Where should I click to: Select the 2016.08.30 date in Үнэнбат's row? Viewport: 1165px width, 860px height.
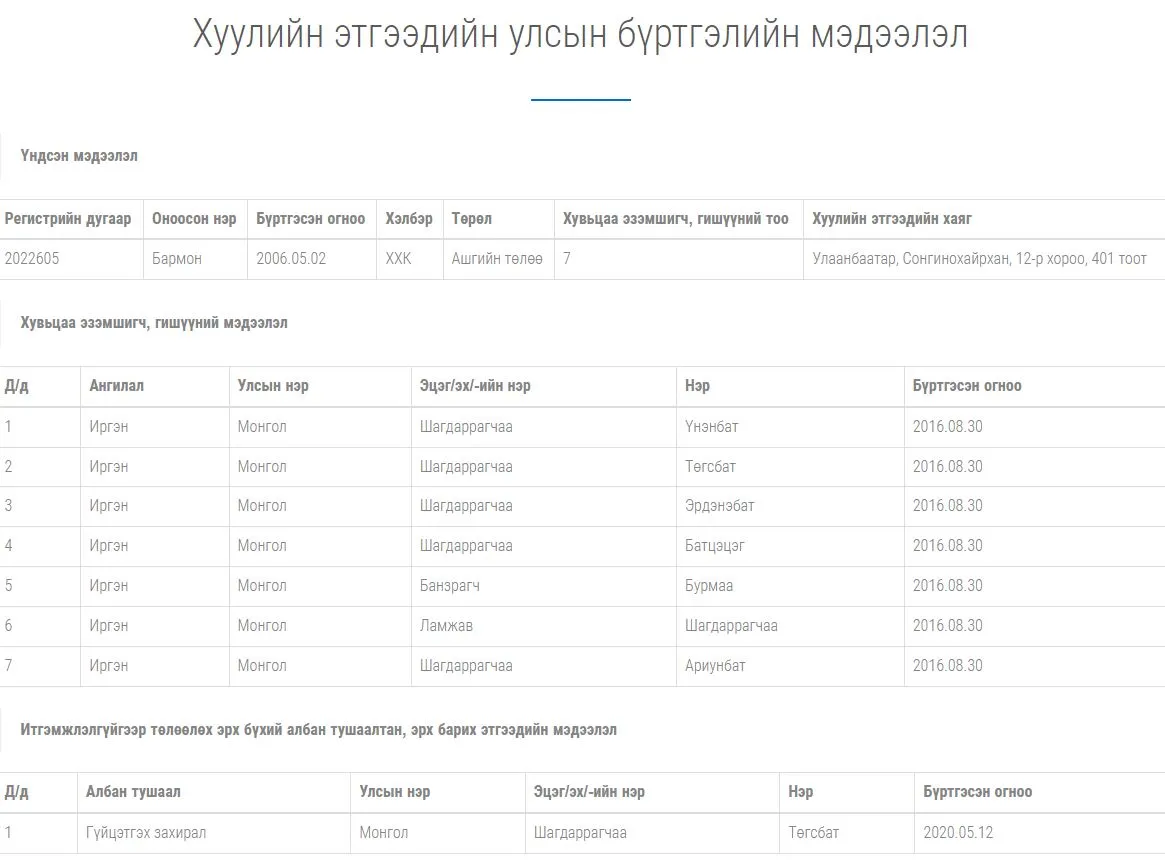click(947, 427)
